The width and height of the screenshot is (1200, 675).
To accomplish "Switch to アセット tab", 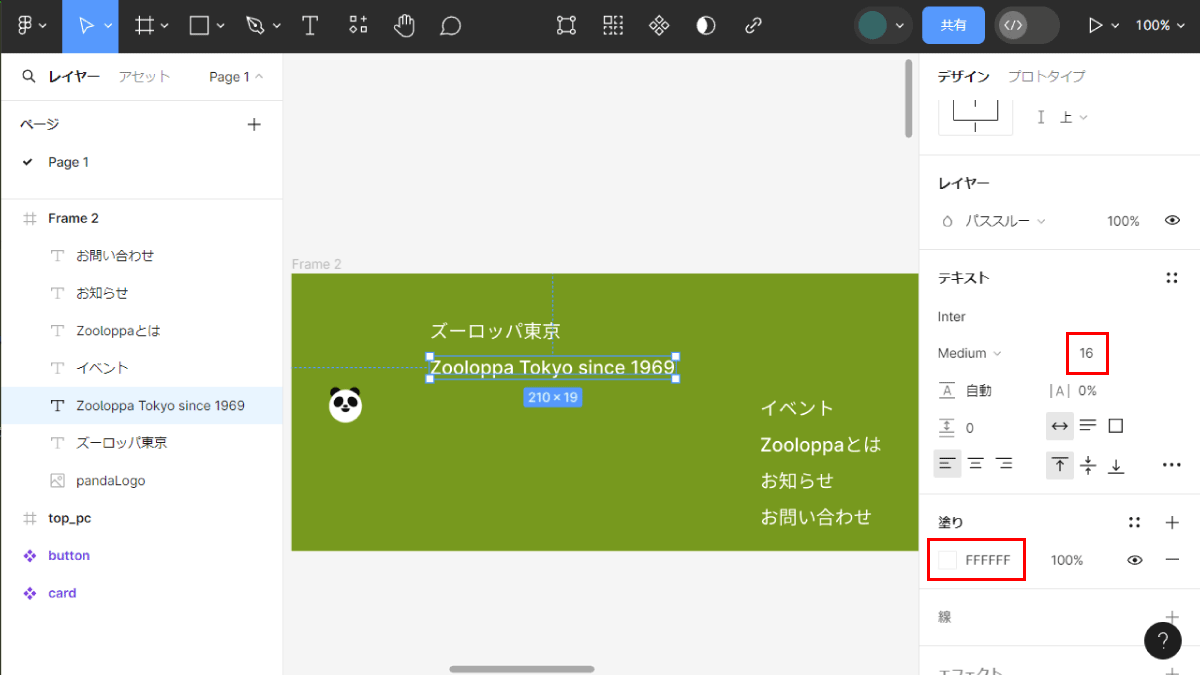I will pos(144,77).
